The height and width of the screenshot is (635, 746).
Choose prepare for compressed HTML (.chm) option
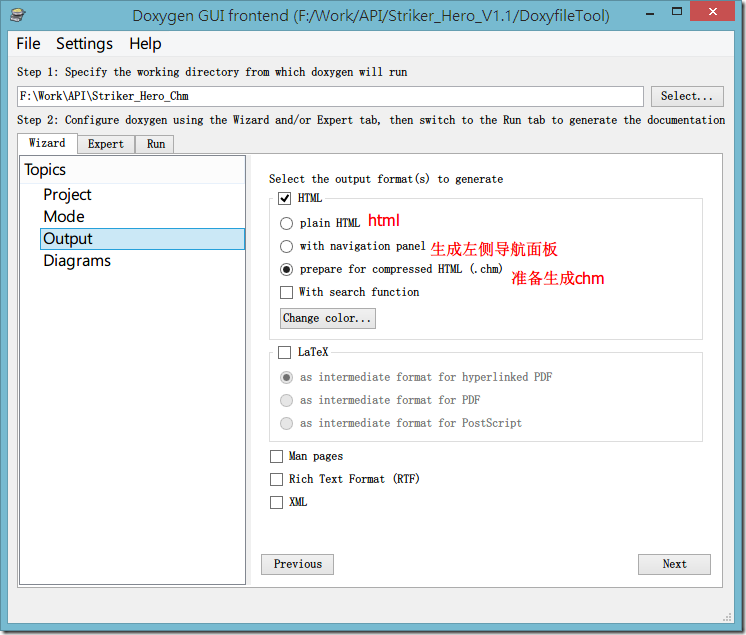tap(286, 270)
